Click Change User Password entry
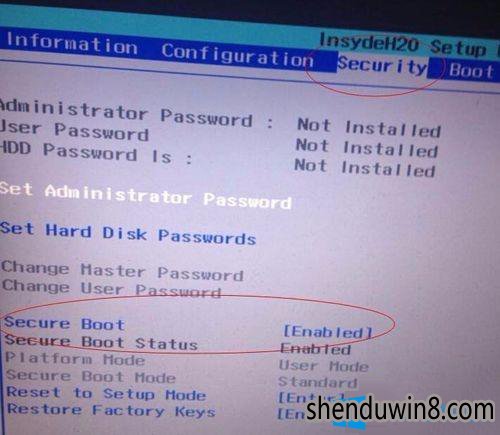The image size is (500, 435). coord(111,288)
